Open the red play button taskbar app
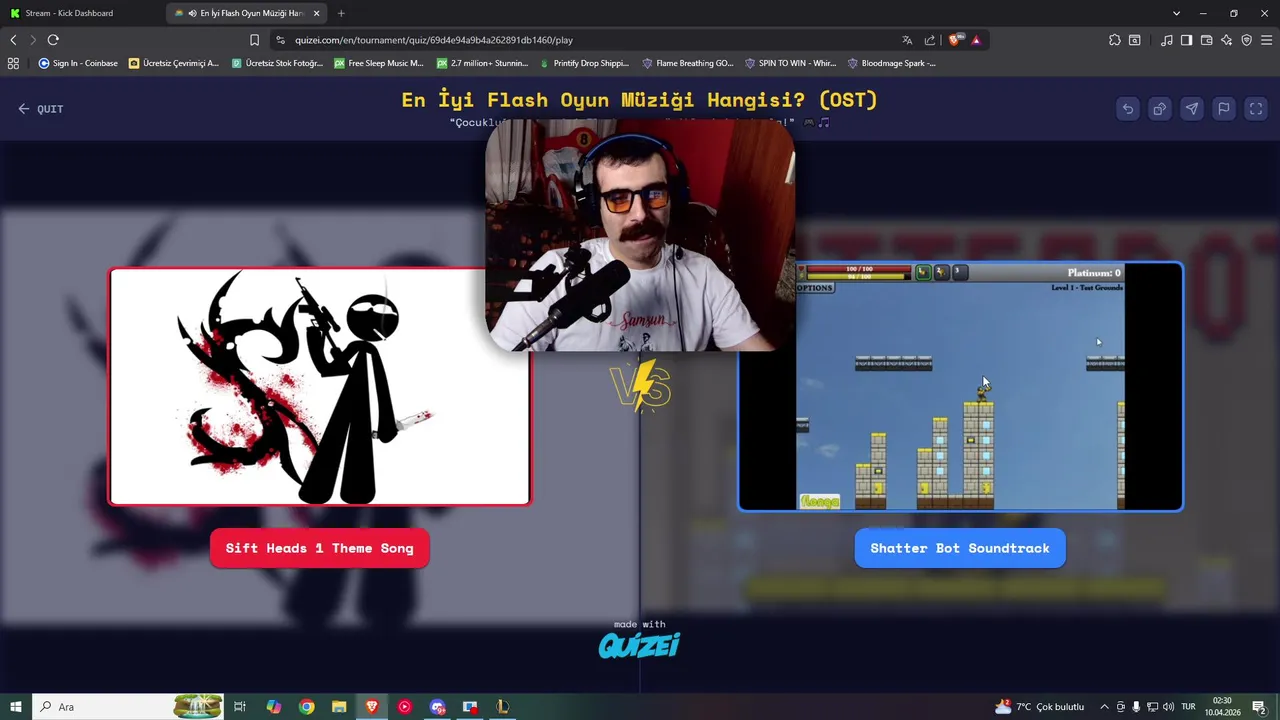1280x720 pixels. point(404,707)
